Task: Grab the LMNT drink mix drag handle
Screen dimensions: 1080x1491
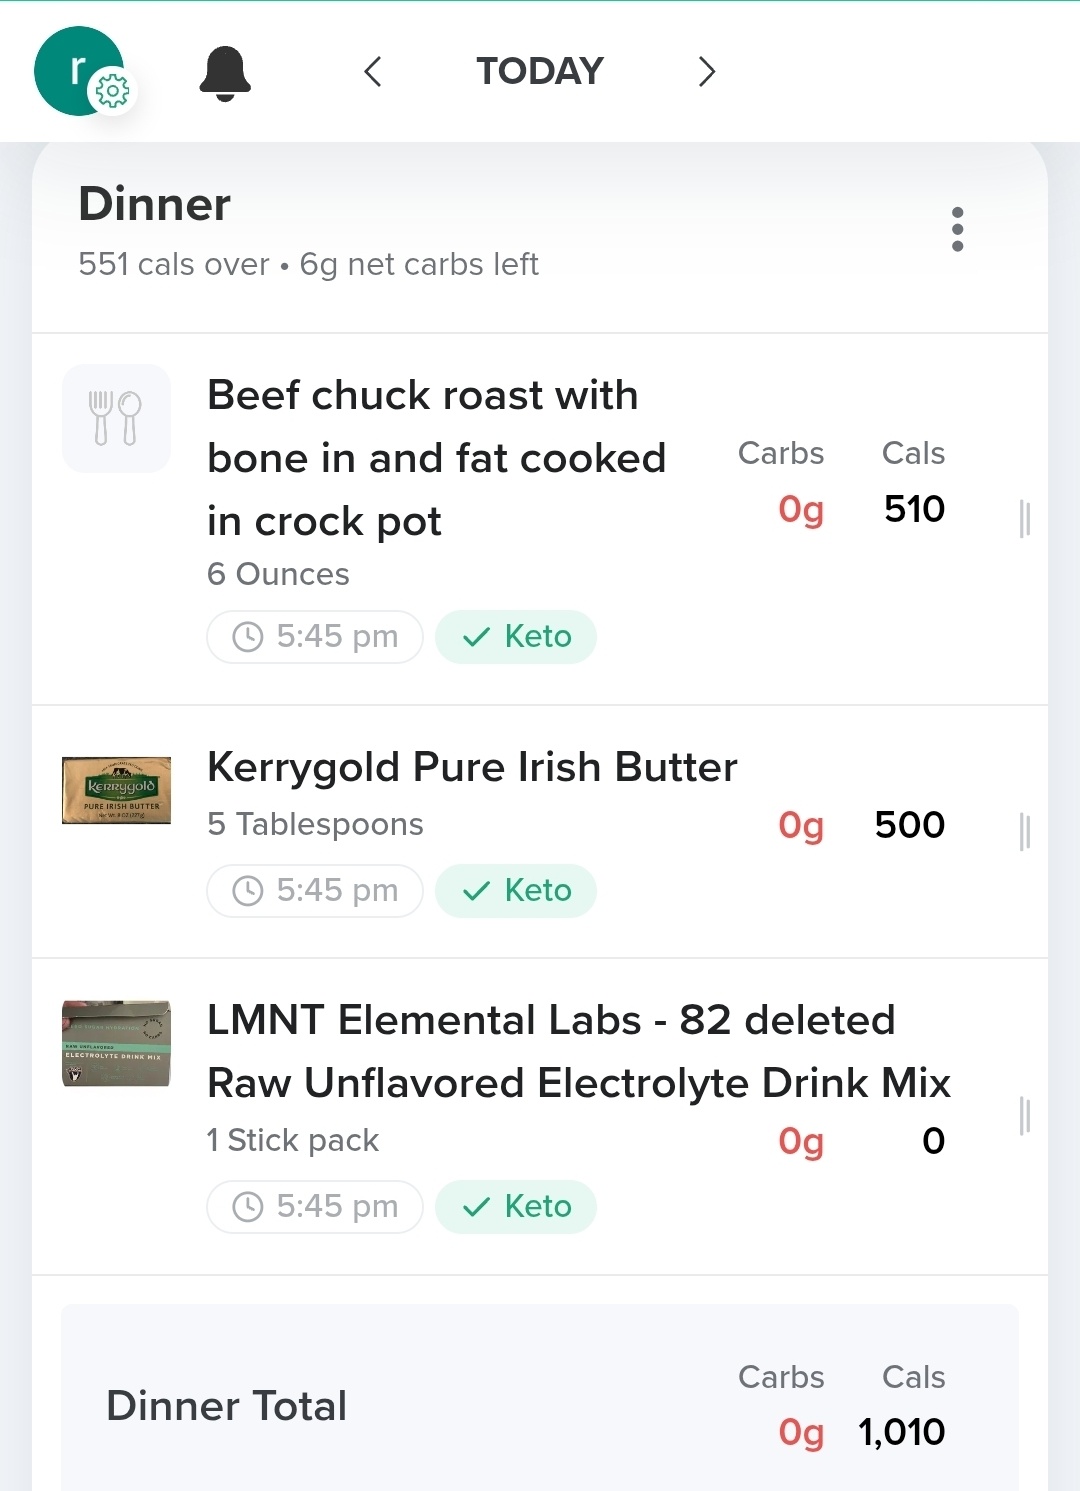Action: [1024, 1116]
